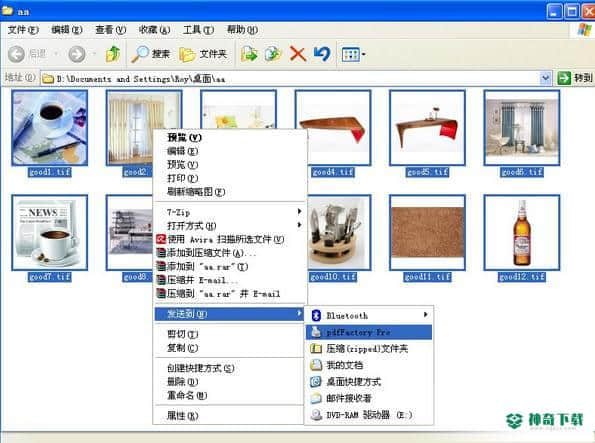Click the WinRAR icon beside Add to archive
The height and width of the screenshot is (443, 595).
[x=161, y=253]
